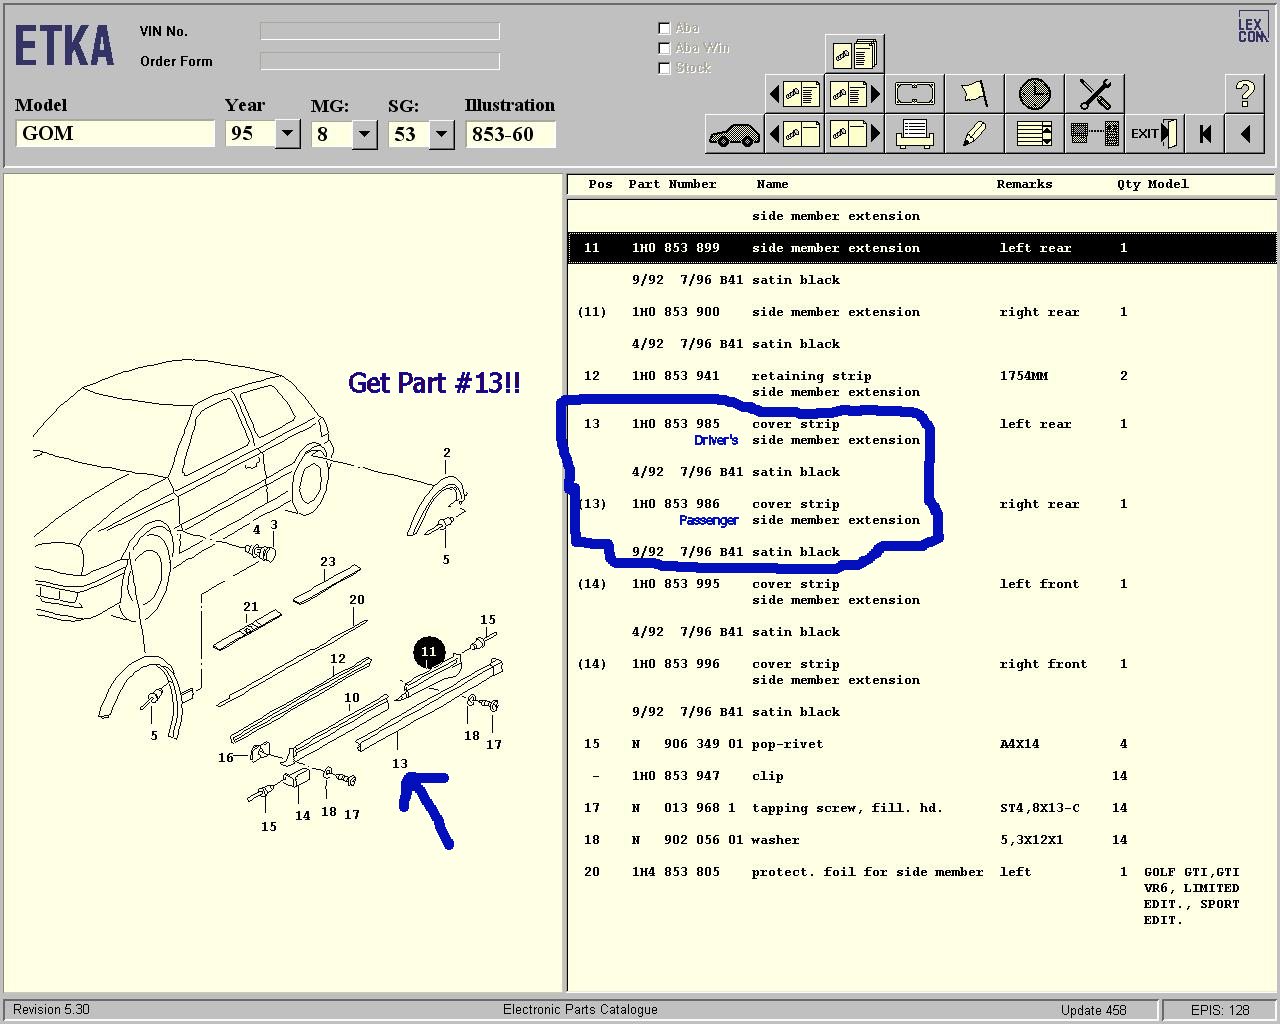Open the wrench and screwdriver tools icon
The width and height of the screenshot is (1280, 1024).
point(1094,95)
